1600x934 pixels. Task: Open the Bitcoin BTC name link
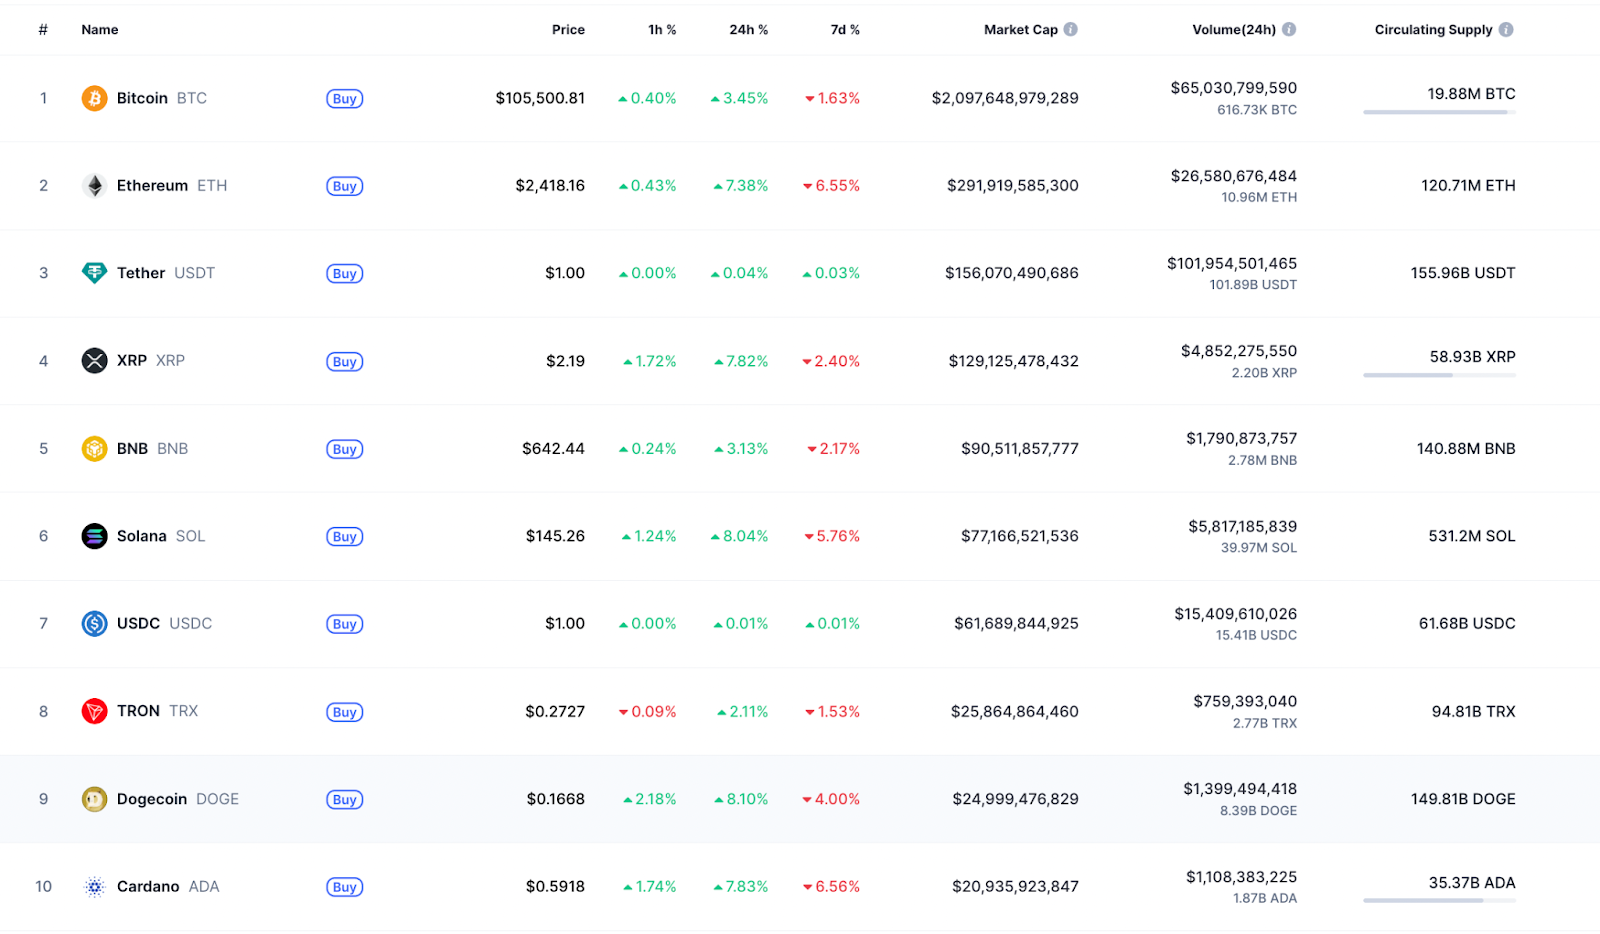pyautogui.click(x=162, y=98)
